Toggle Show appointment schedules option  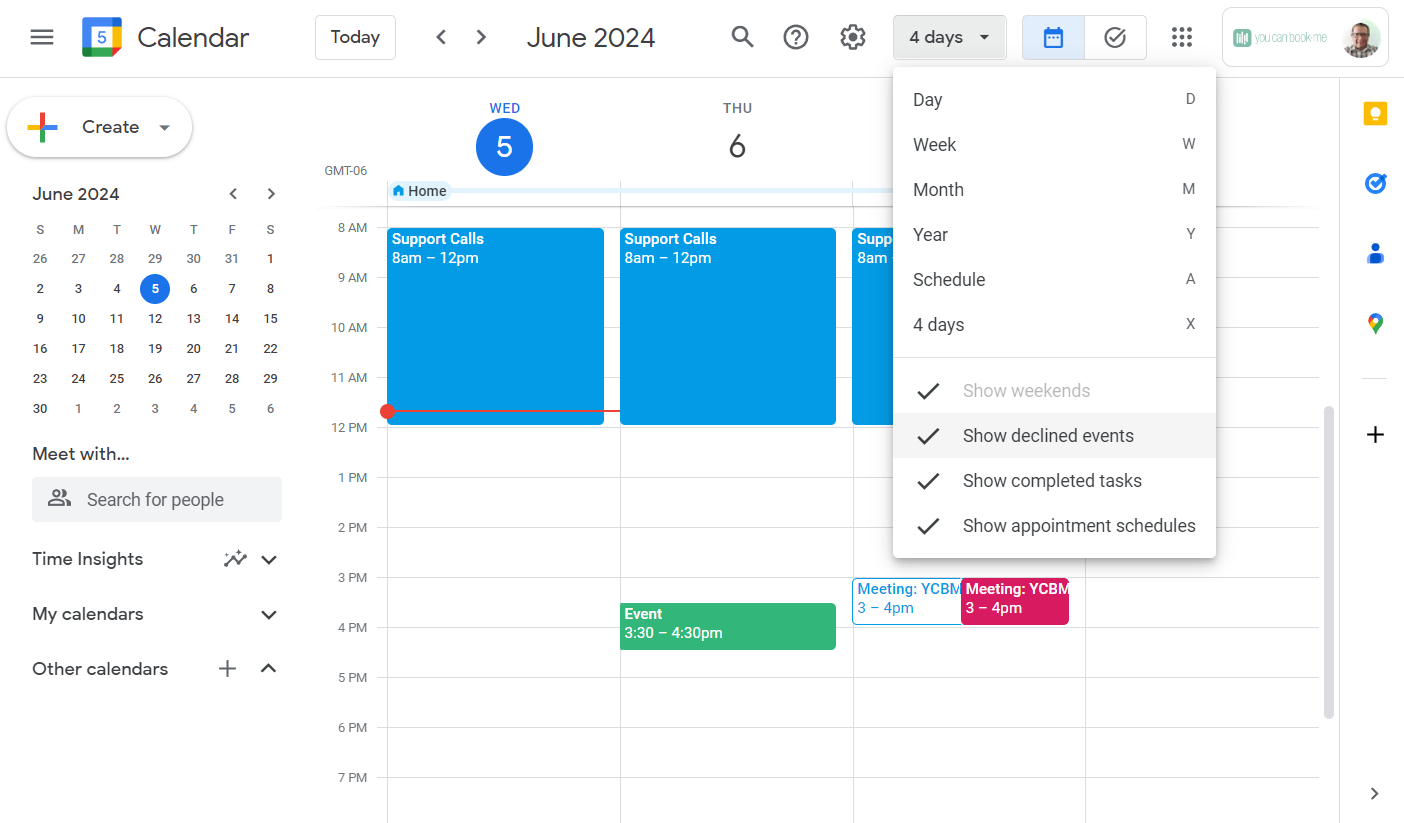1078,526
